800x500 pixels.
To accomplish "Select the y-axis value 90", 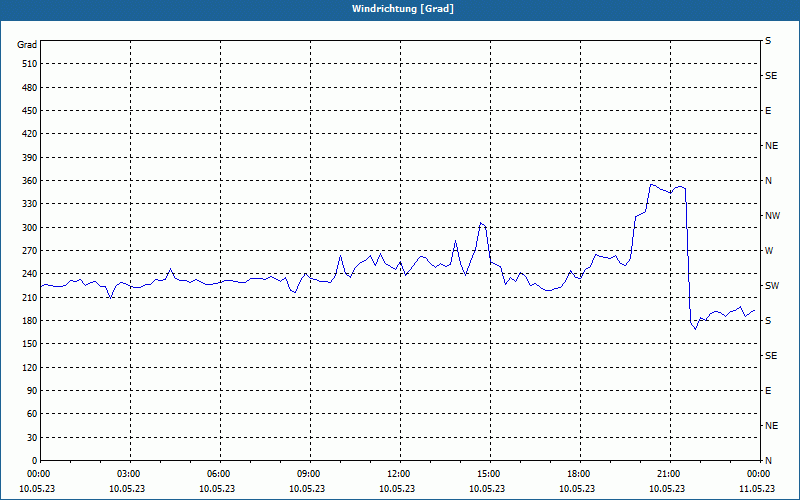I will [32, 391].
